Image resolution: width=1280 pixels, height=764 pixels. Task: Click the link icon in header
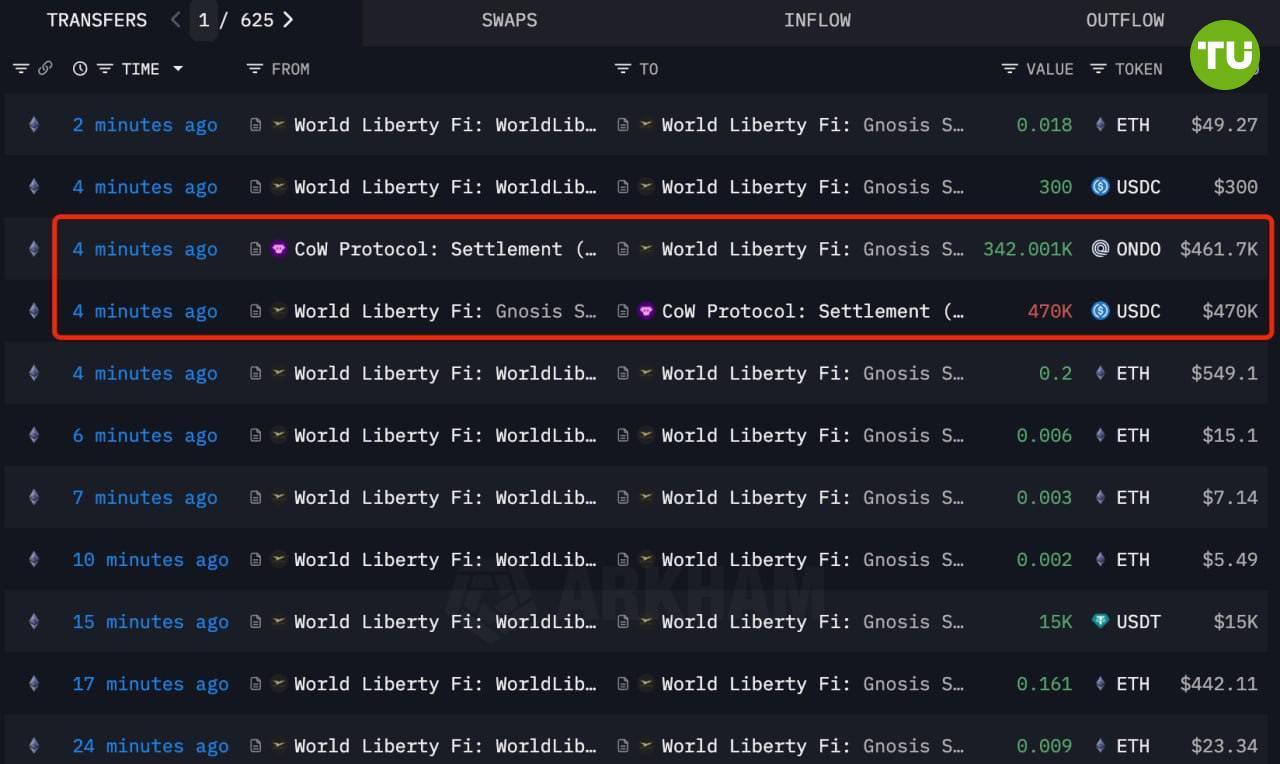coord(45,69)
